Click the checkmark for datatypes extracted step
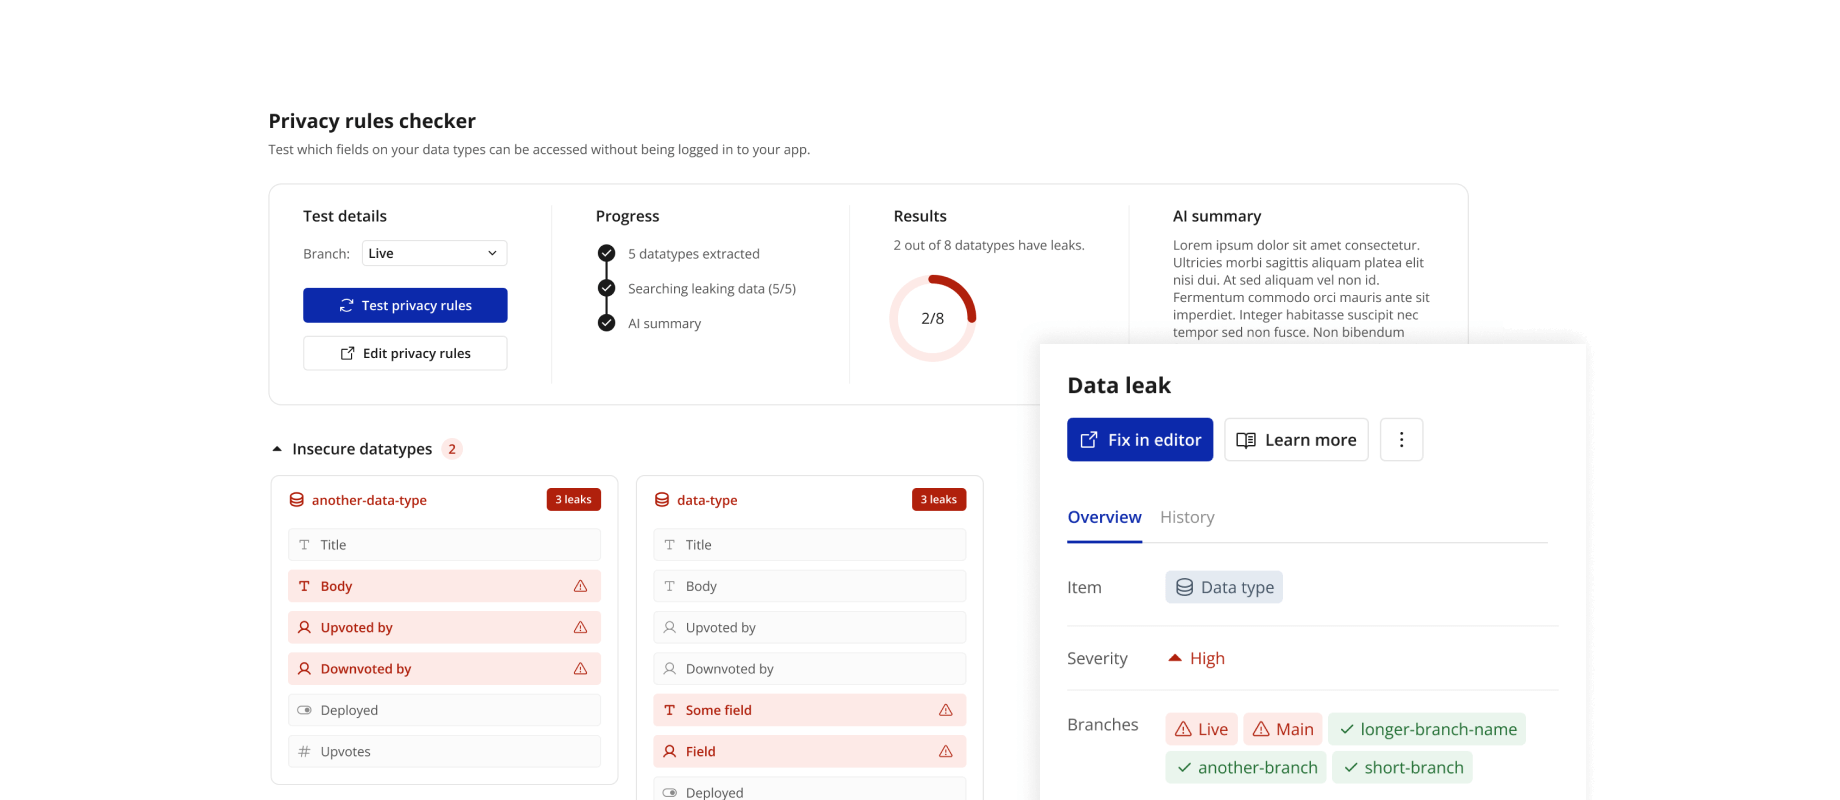Image resolution: width=1840 pixels, height=800 pixels. (606, 253)
